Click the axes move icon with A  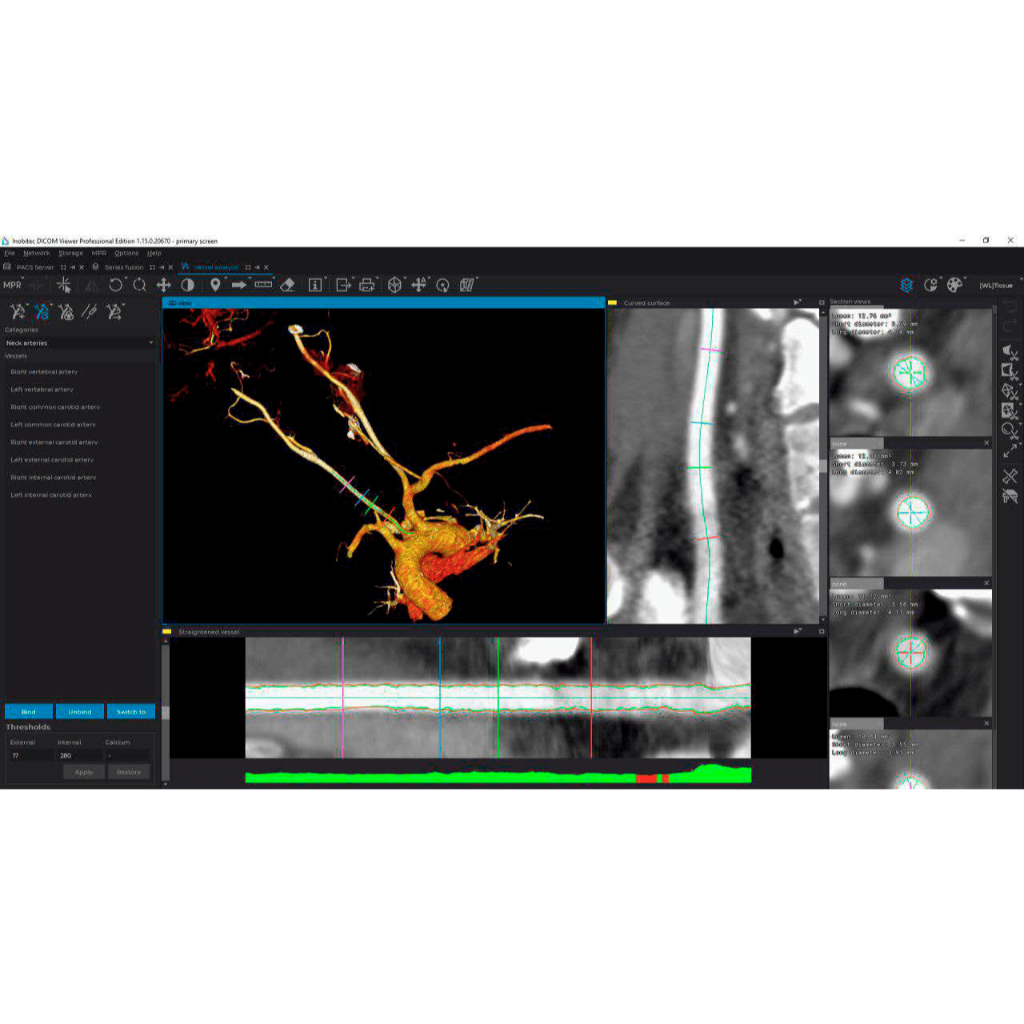419,285
